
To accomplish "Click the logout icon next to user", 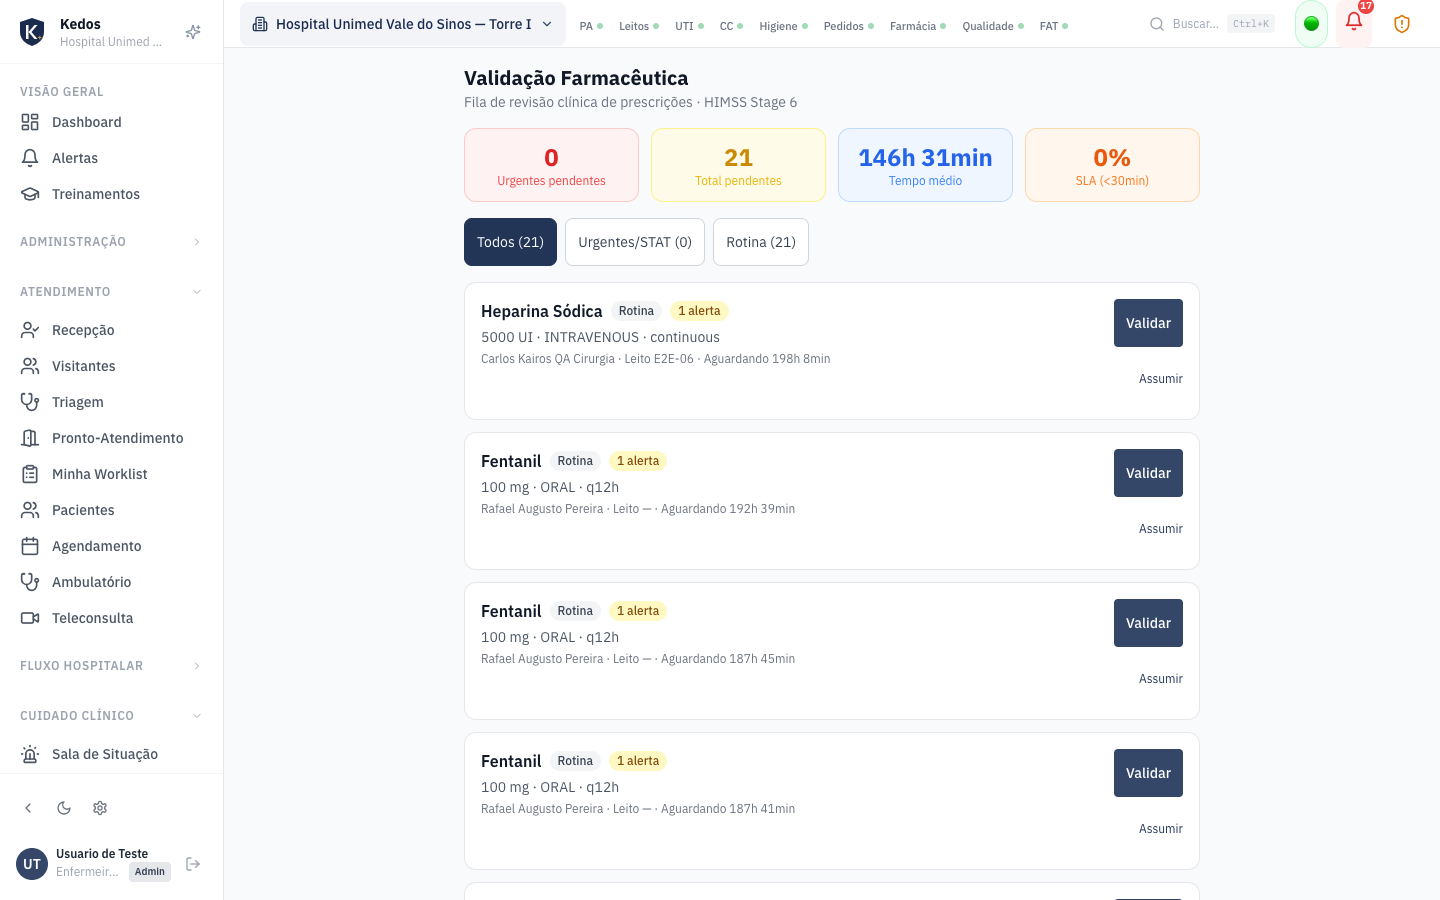I will click(193, 864).
